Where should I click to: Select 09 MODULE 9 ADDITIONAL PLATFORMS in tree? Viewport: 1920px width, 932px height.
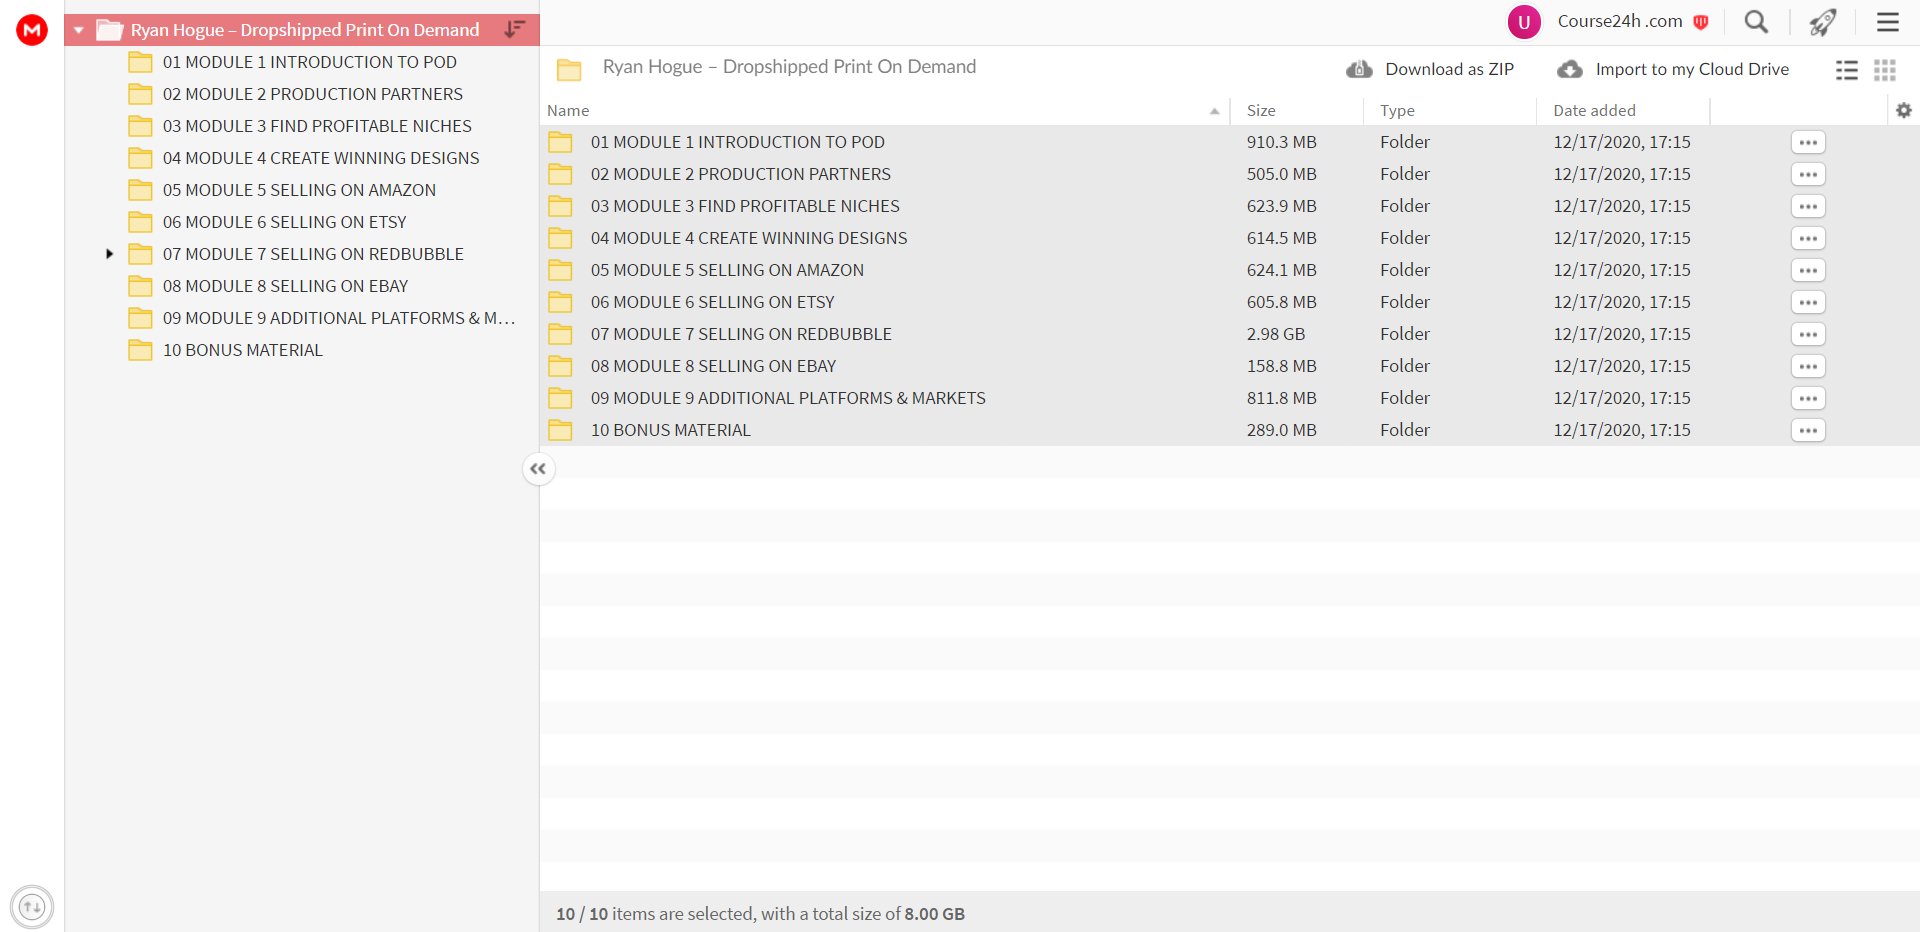(x=339, y=318)
